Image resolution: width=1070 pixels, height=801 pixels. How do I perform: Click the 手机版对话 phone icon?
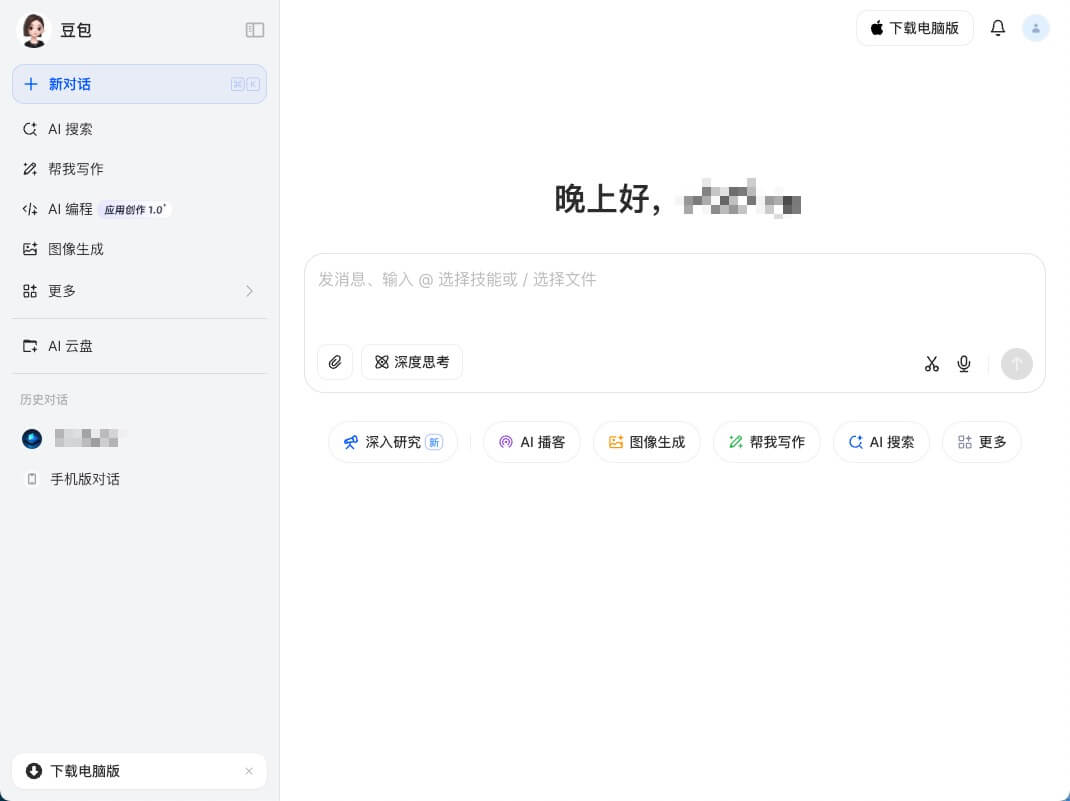(x=31, y=479)
